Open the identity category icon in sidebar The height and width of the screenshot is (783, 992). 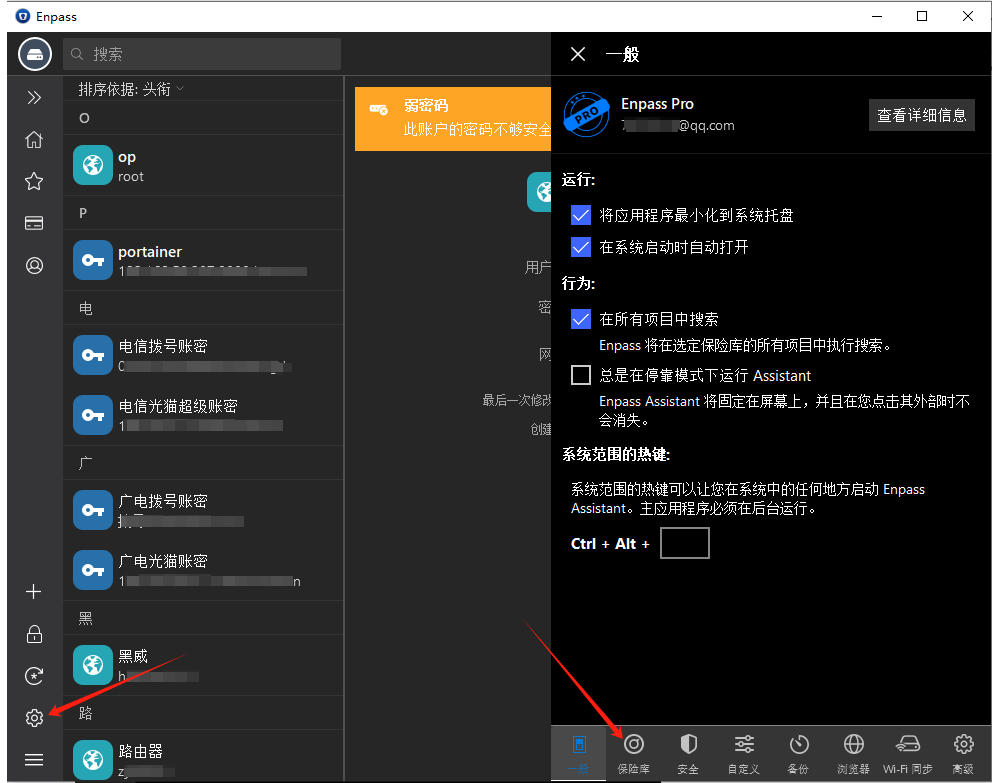(34, 266)
